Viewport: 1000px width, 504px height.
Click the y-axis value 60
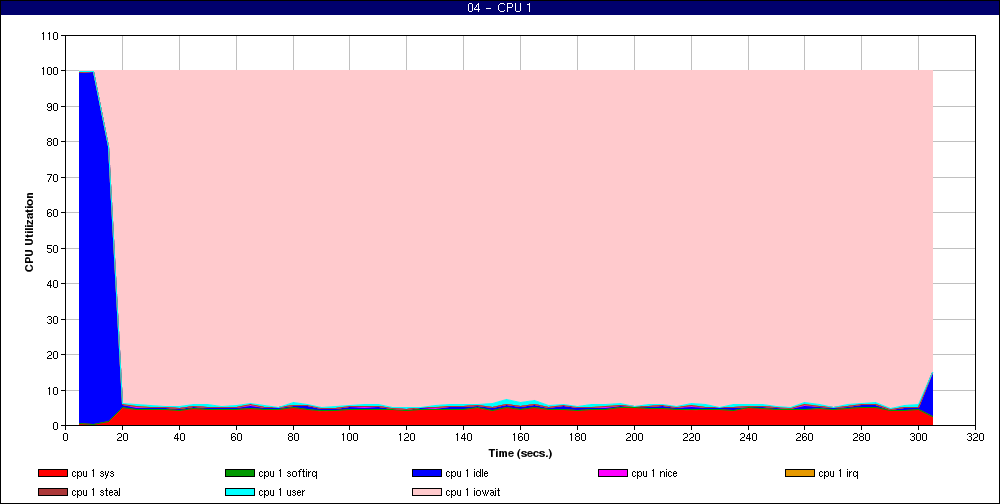[x=54, y=213]
